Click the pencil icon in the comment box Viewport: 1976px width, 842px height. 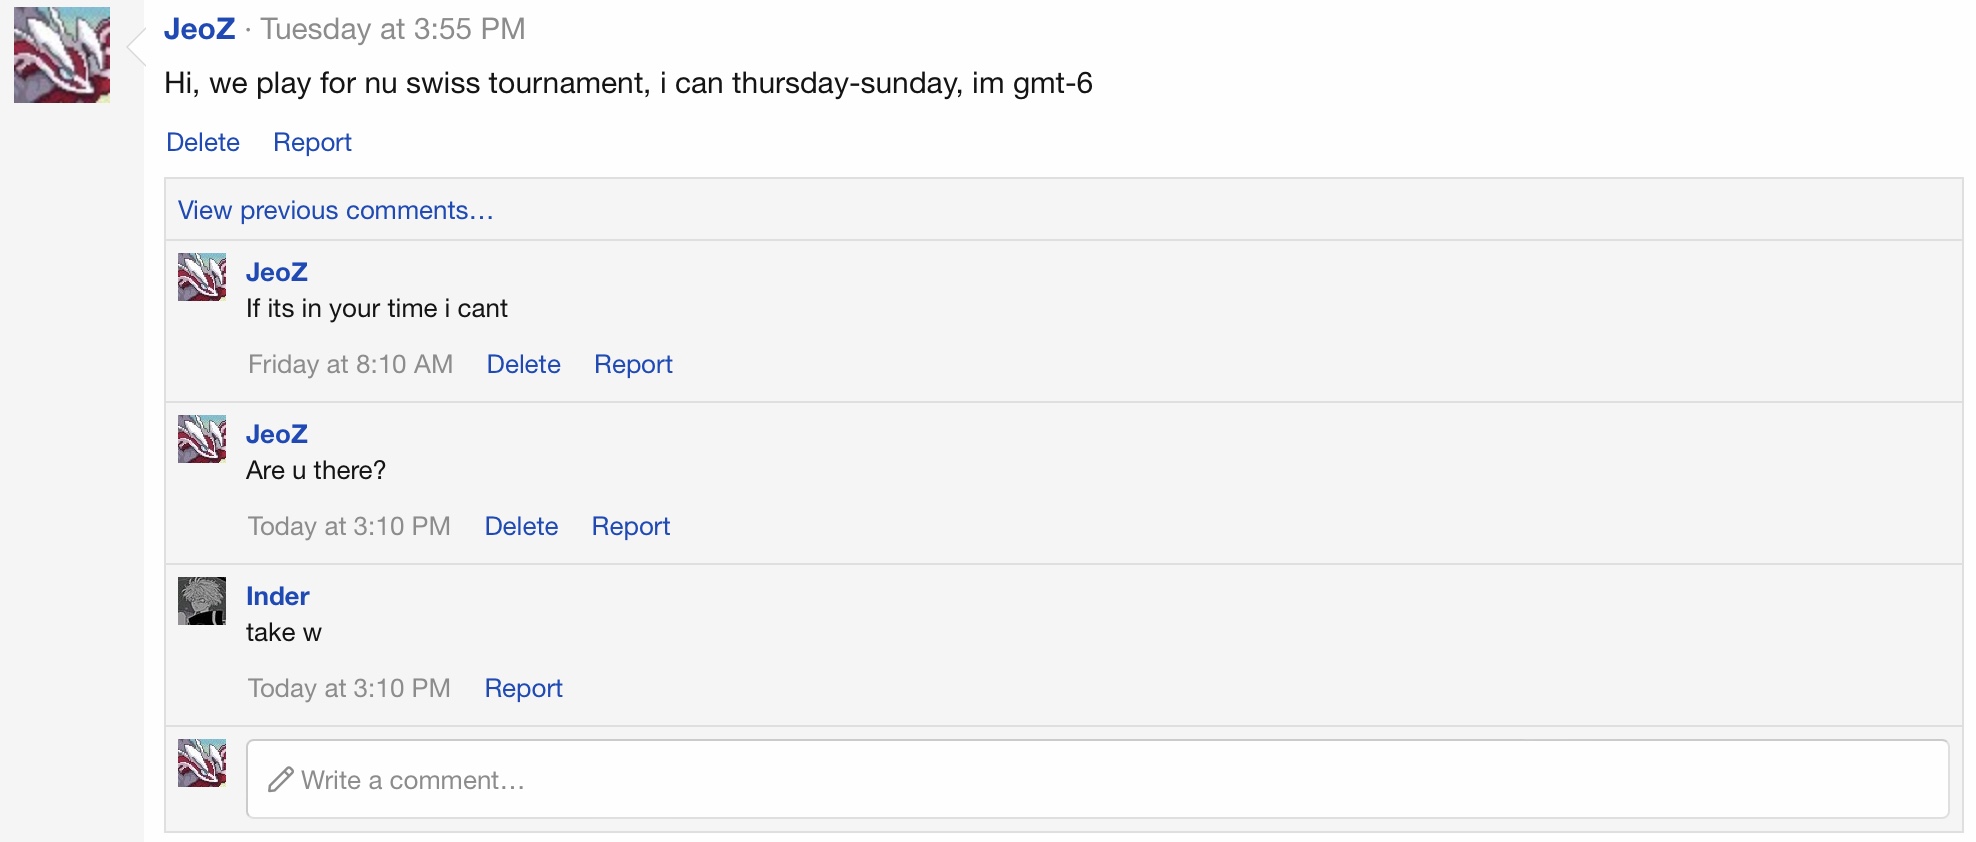point(281,780)
